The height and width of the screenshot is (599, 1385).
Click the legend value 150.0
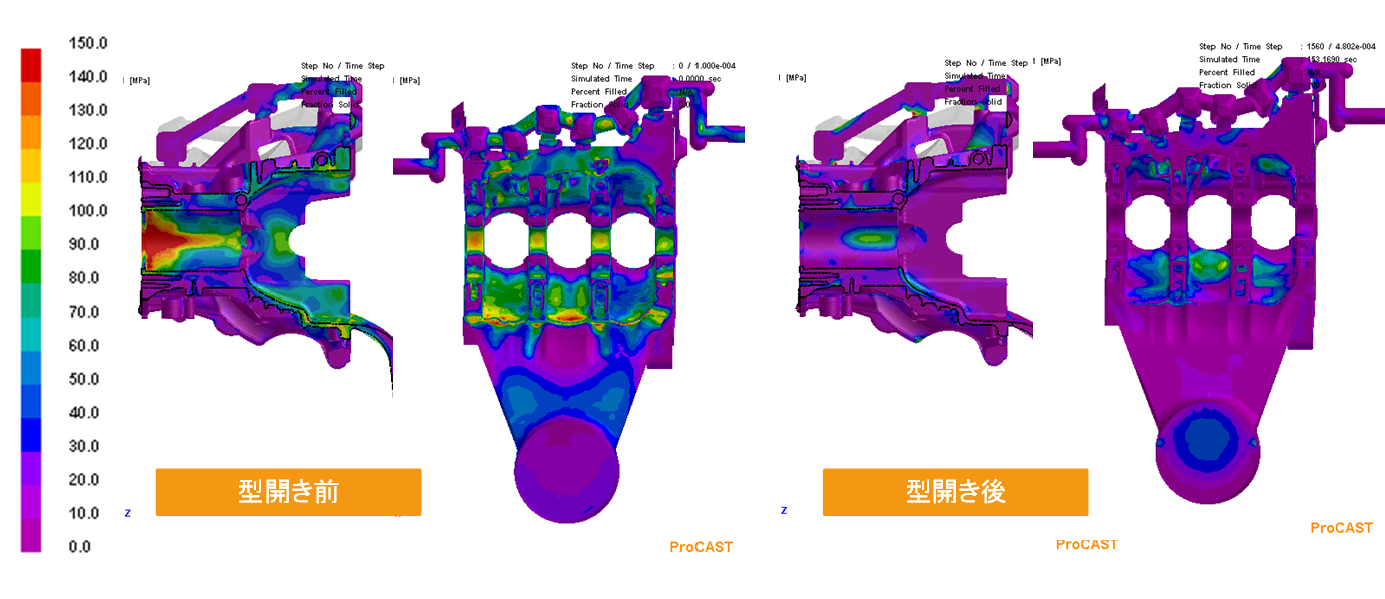pyautogui.click(x=88, y=43)
